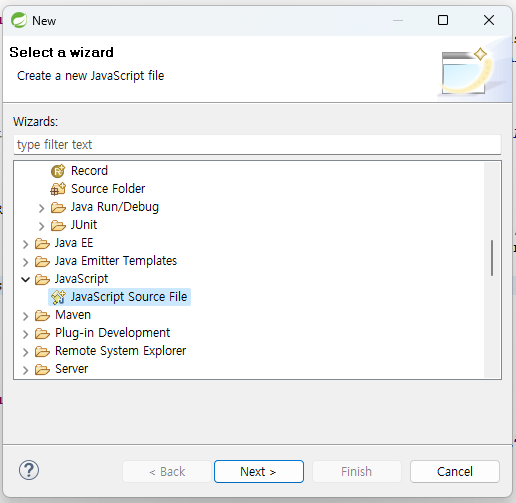Click the Maven folder icon
Viewport: 516px width, 503px height.
click(x=42, y=315)
